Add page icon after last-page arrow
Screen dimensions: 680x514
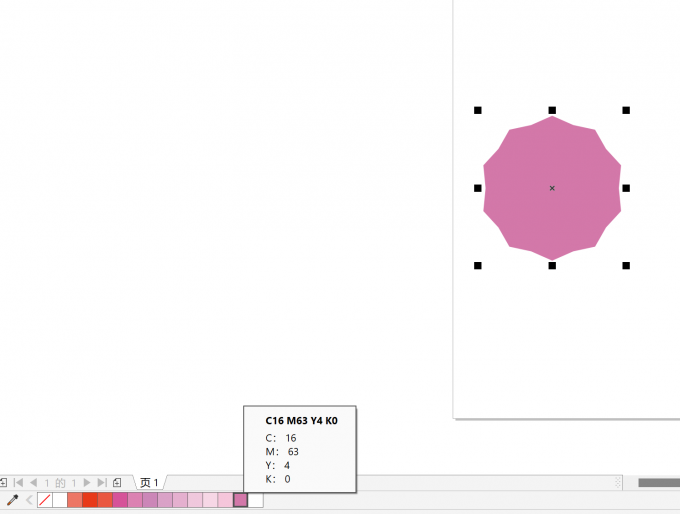click(117, 482)
